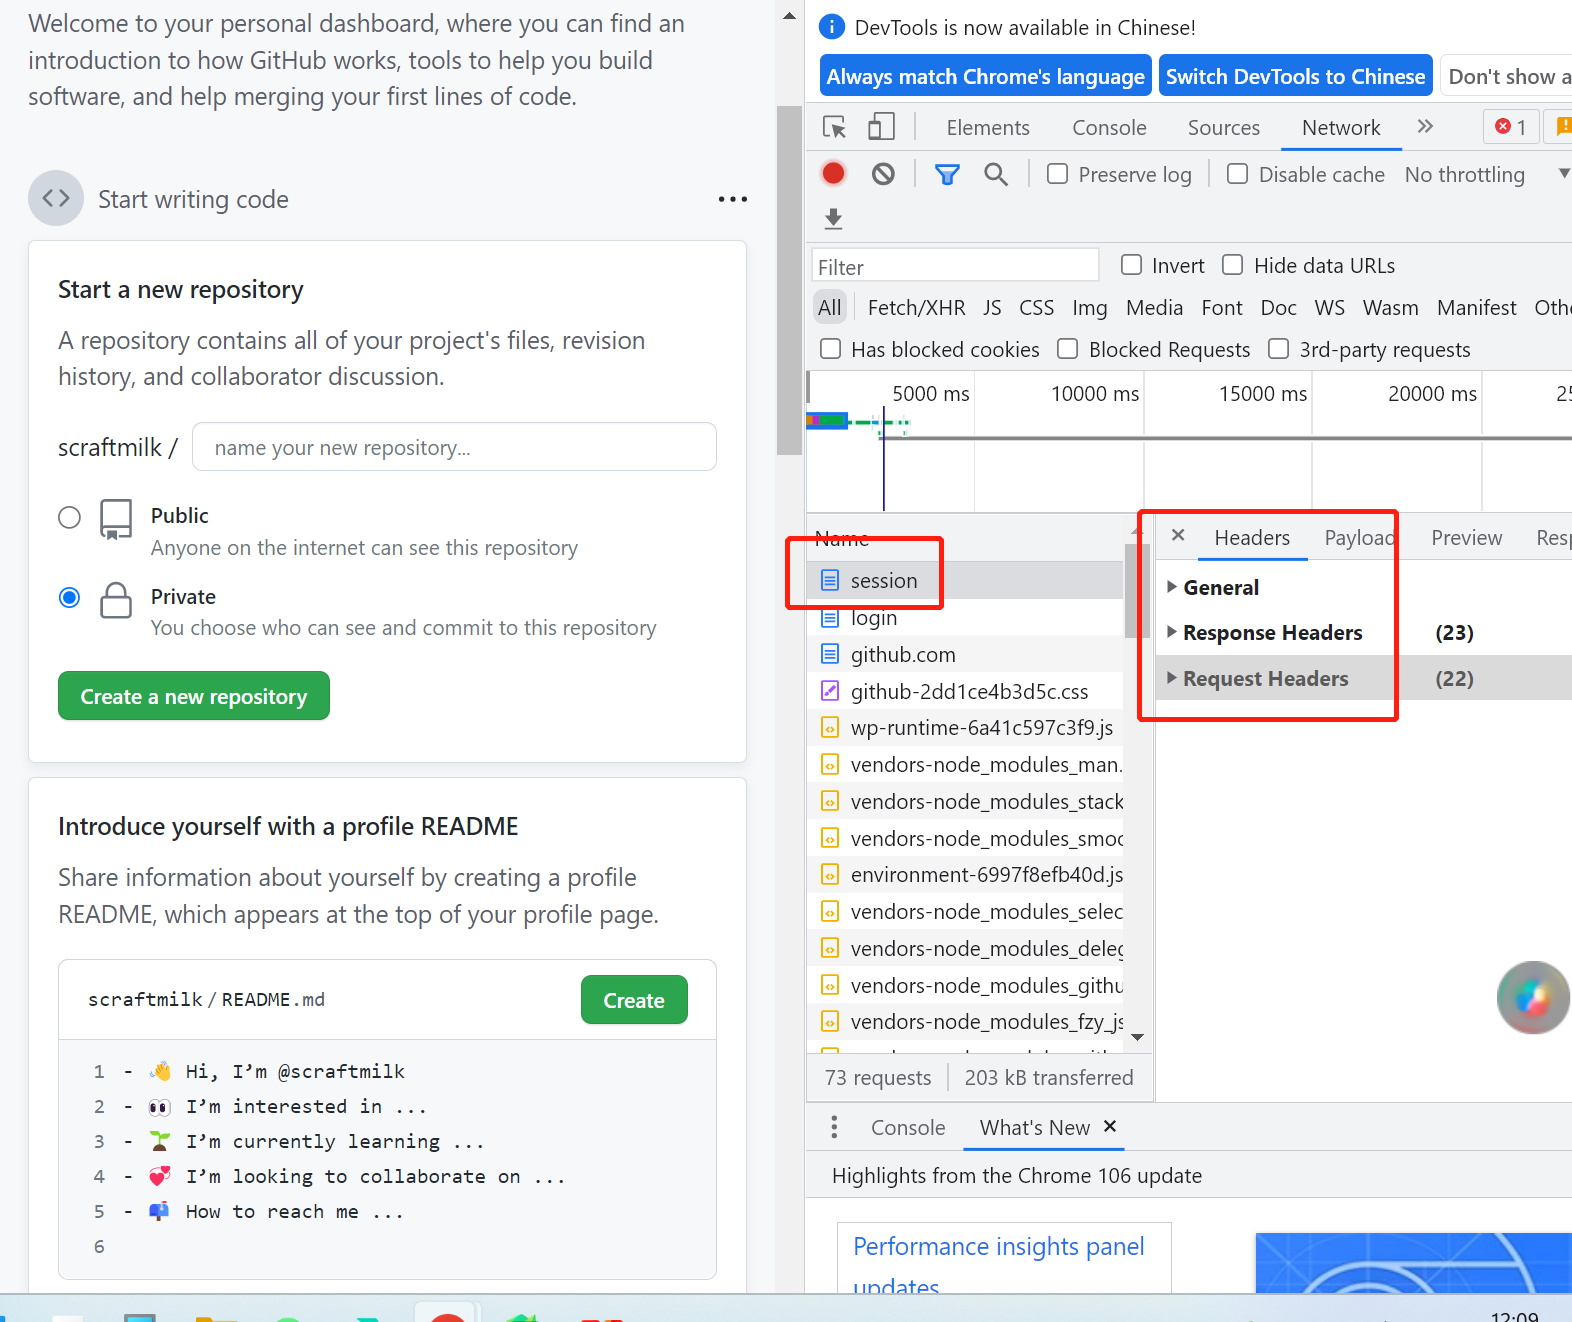Open network search magnifier
1572x1322 pixels.
tap(995, 175)
